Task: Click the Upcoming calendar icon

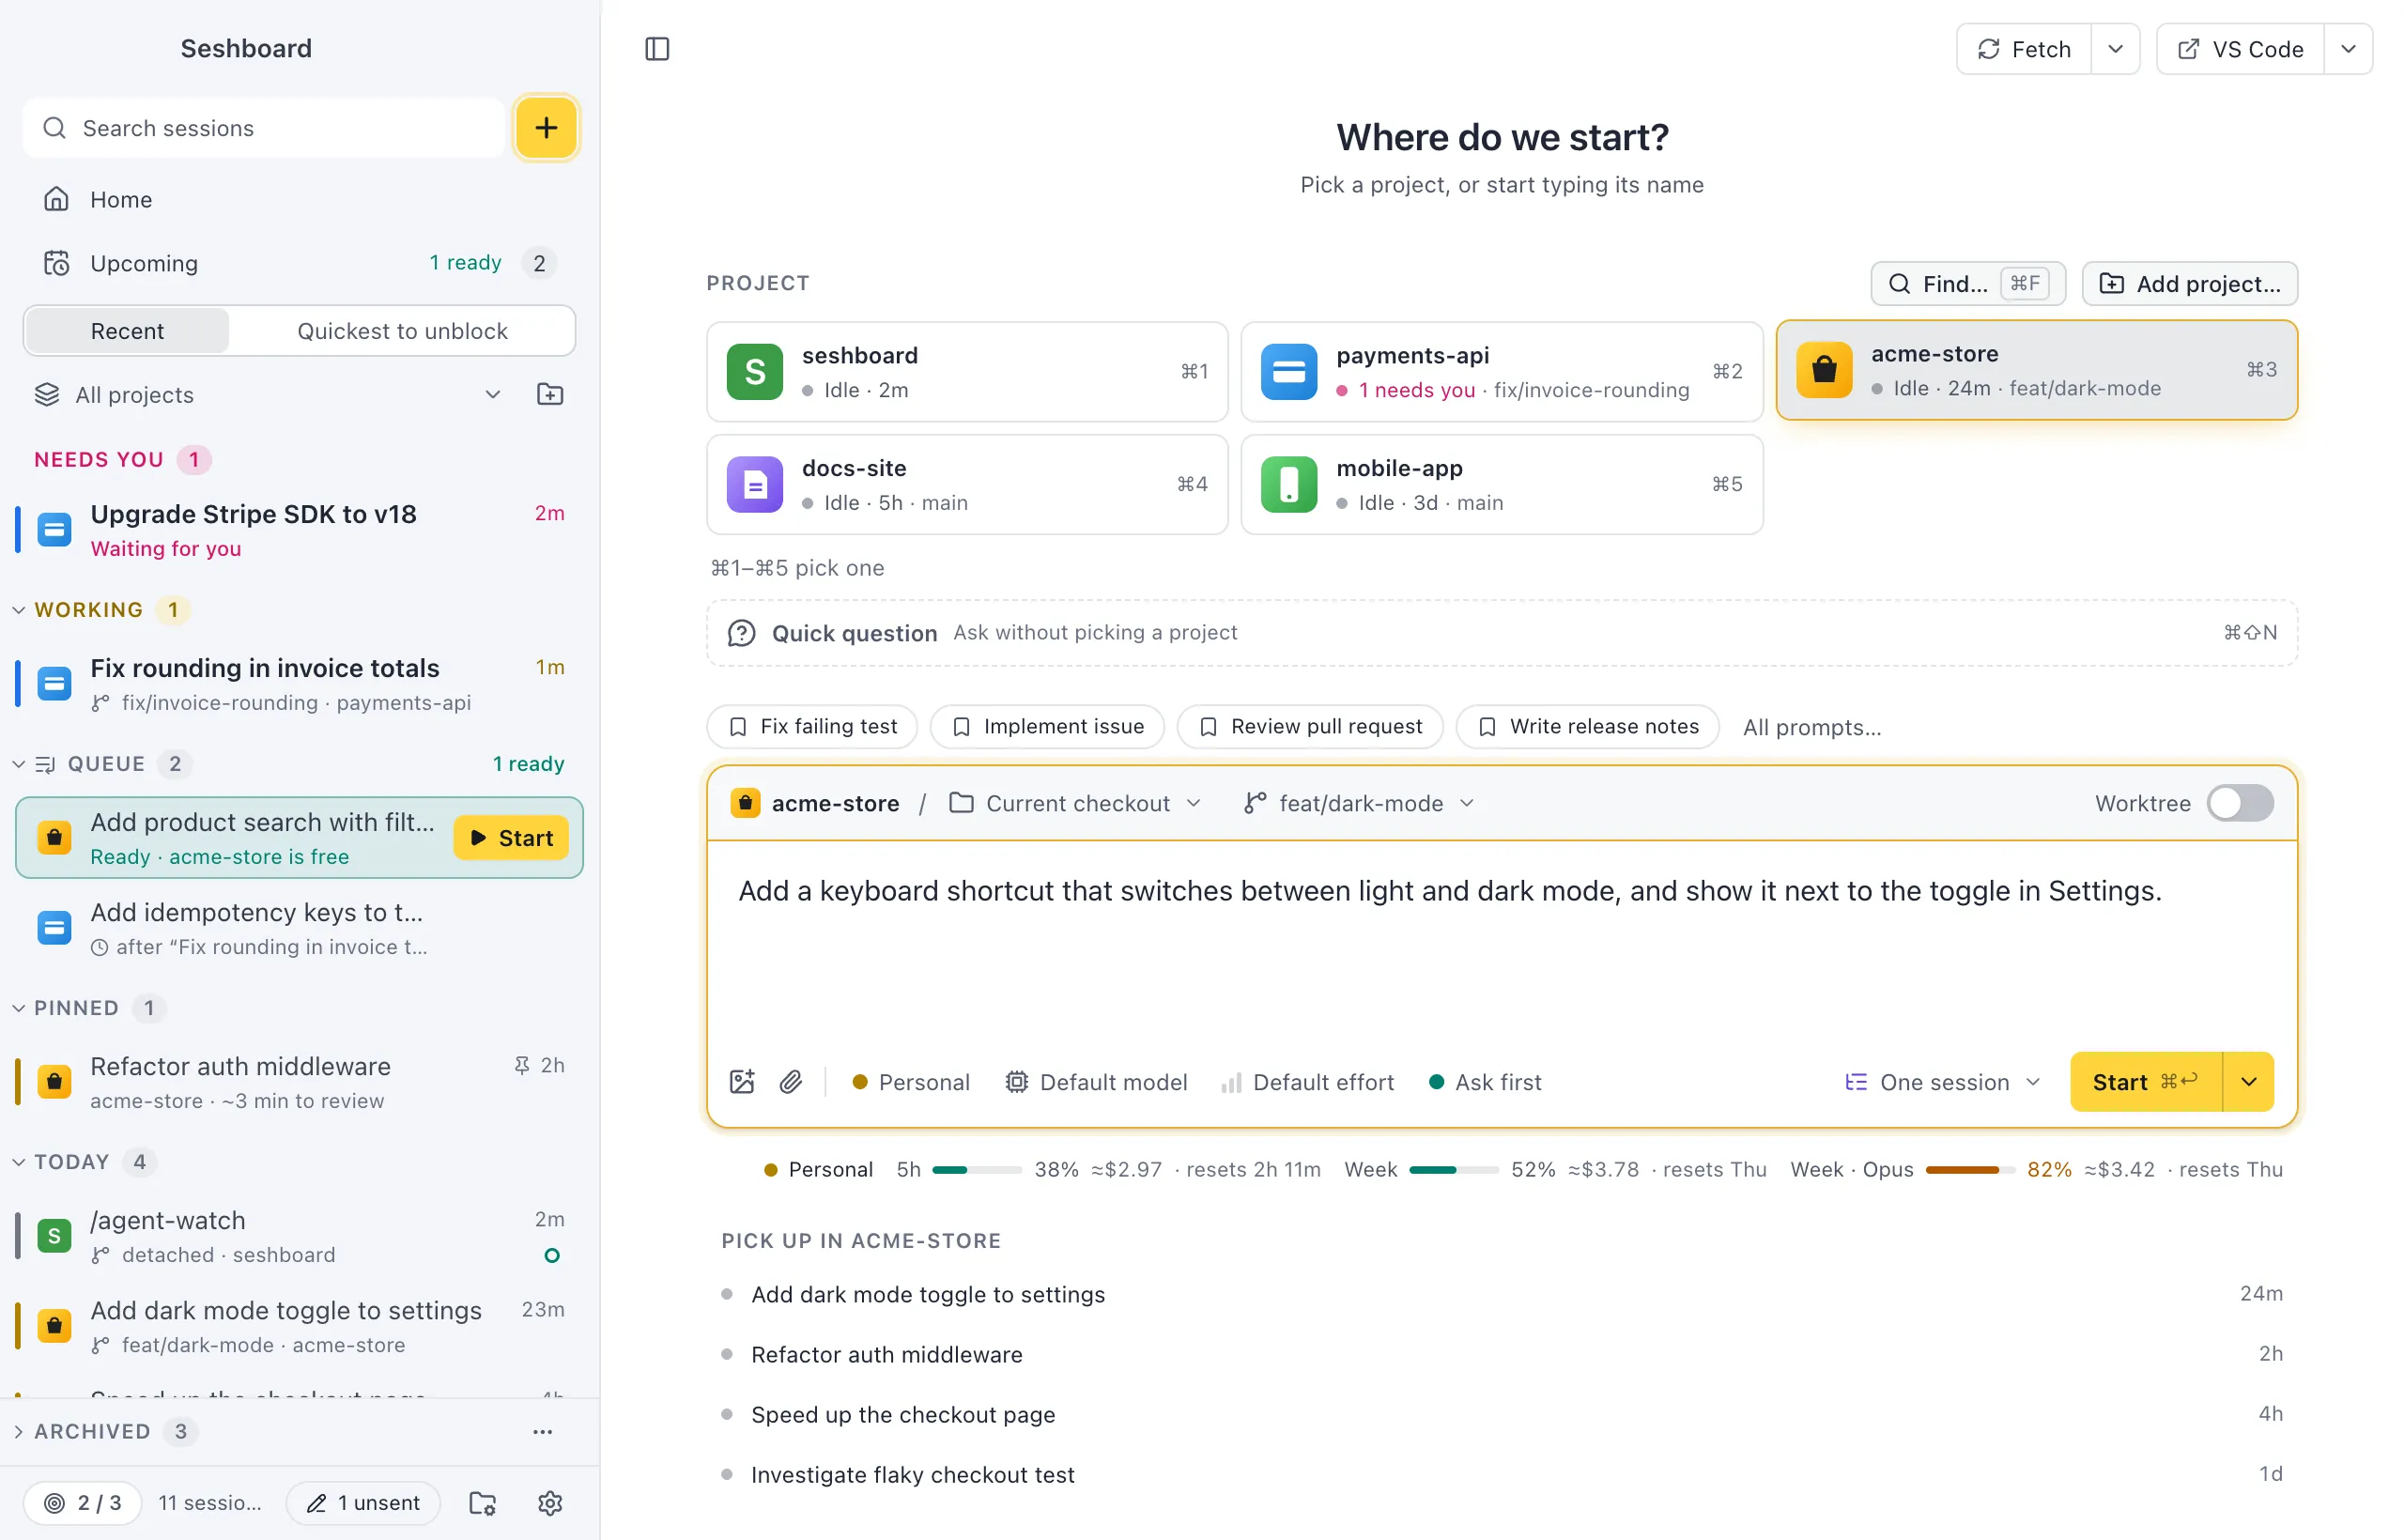Action: pos(56,263)
